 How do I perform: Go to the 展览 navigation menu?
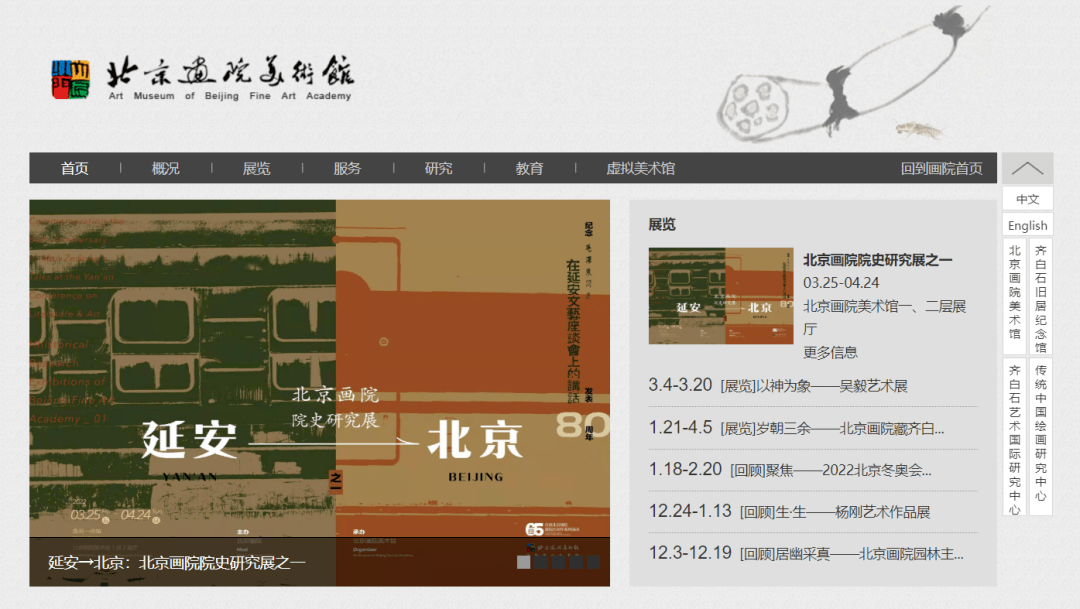(x=257, y=168)
